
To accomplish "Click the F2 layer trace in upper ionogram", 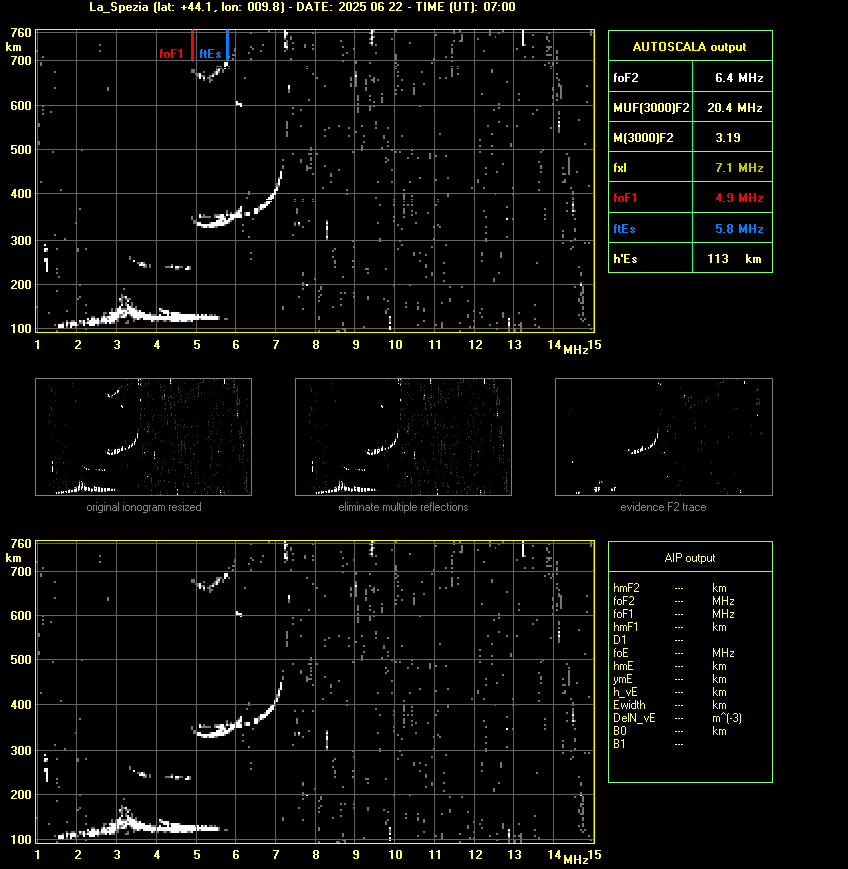I will 238,213.
